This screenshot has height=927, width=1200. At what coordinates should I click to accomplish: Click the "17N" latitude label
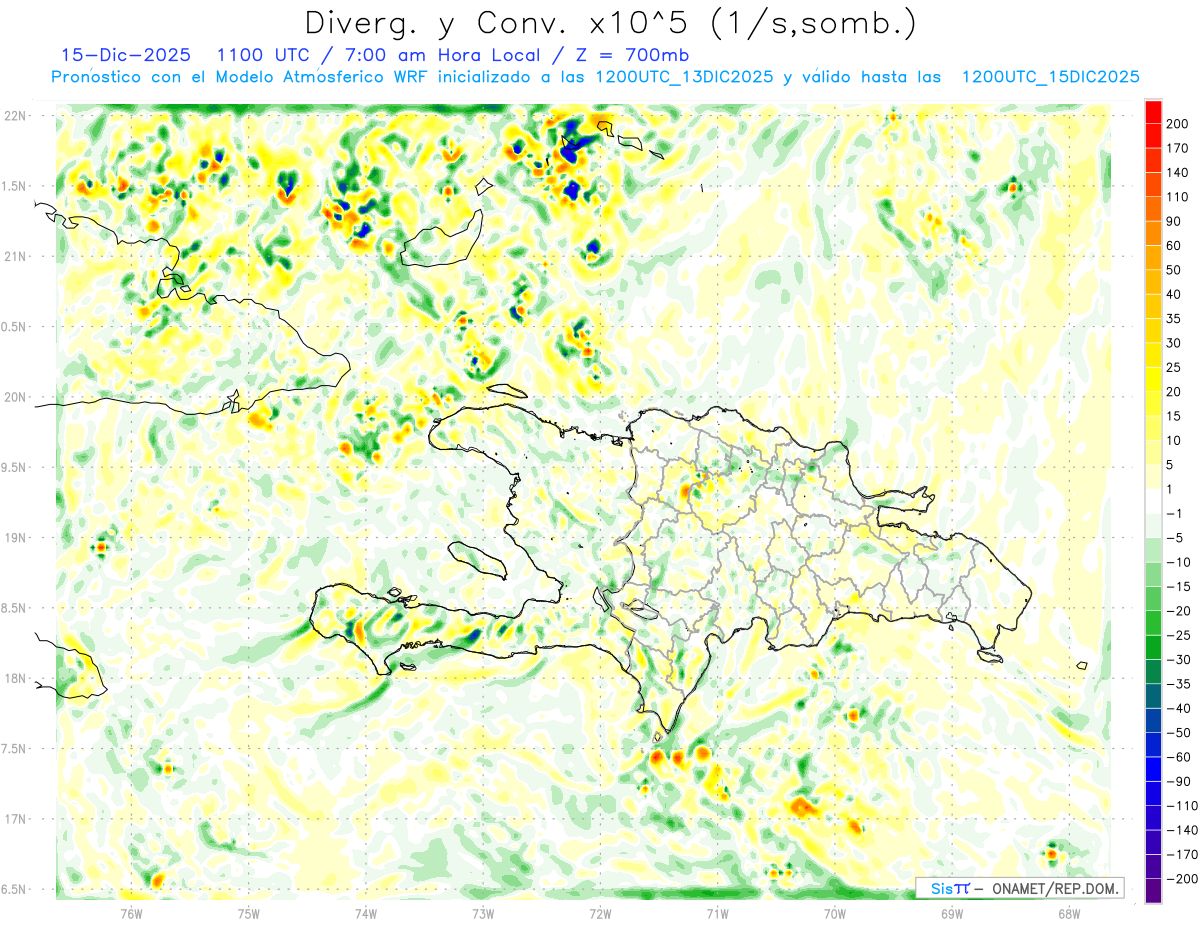pyautogui.click(x=15, y=819)
